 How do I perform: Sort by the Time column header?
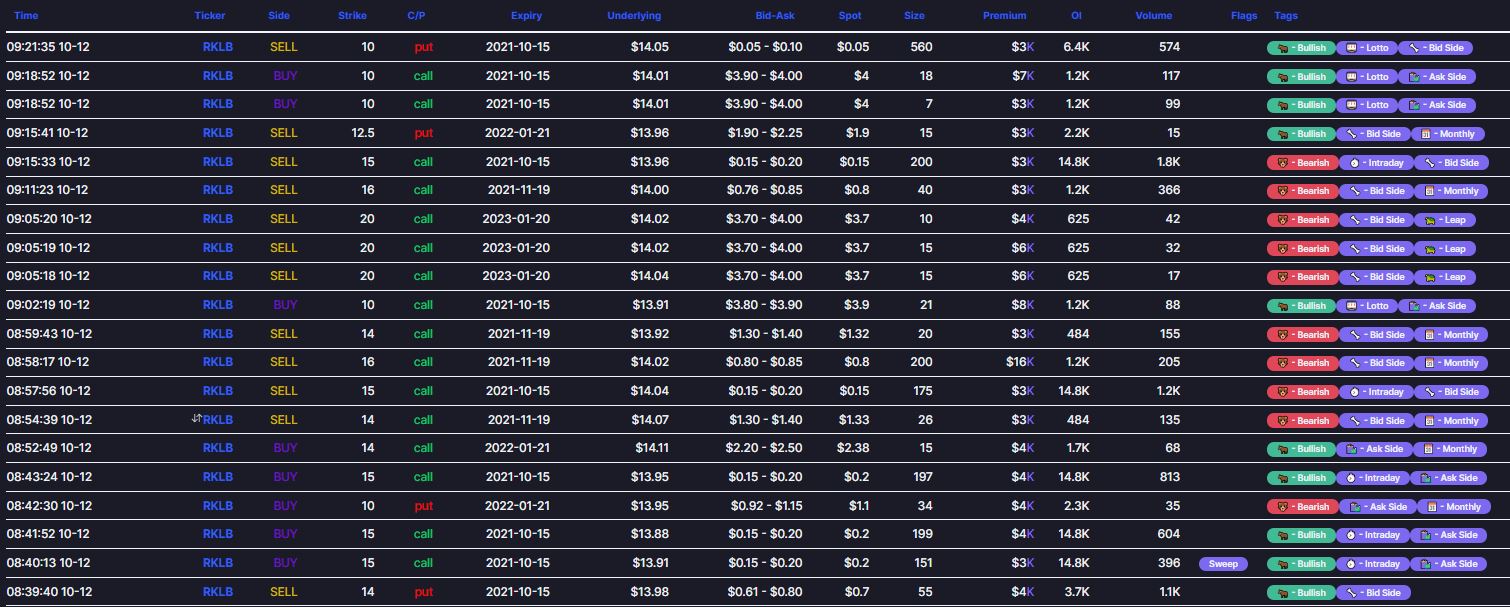click(26, 16)
